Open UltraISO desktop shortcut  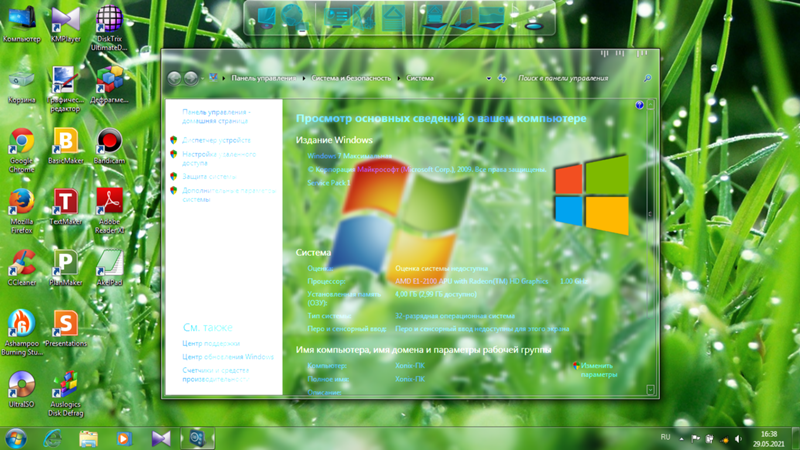21,389
